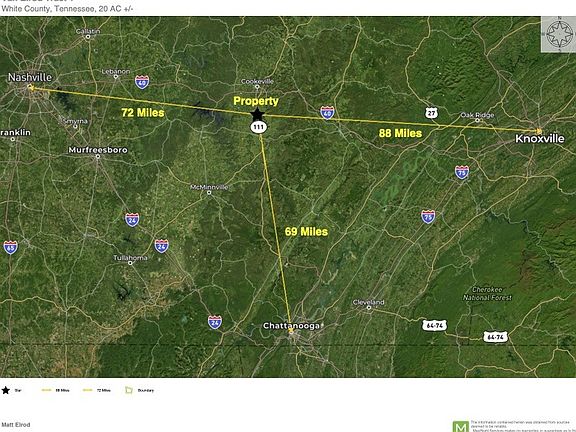576x432 pixels.
Task: Click the I-24 shield nearest Chattanooga
Action: pos(215,322)
